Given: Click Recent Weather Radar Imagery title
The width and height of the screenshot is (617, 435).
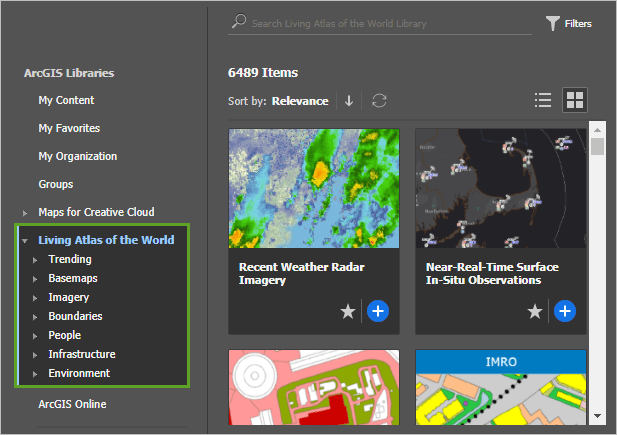Looking at the screenshot, I should tap(301, 273).
